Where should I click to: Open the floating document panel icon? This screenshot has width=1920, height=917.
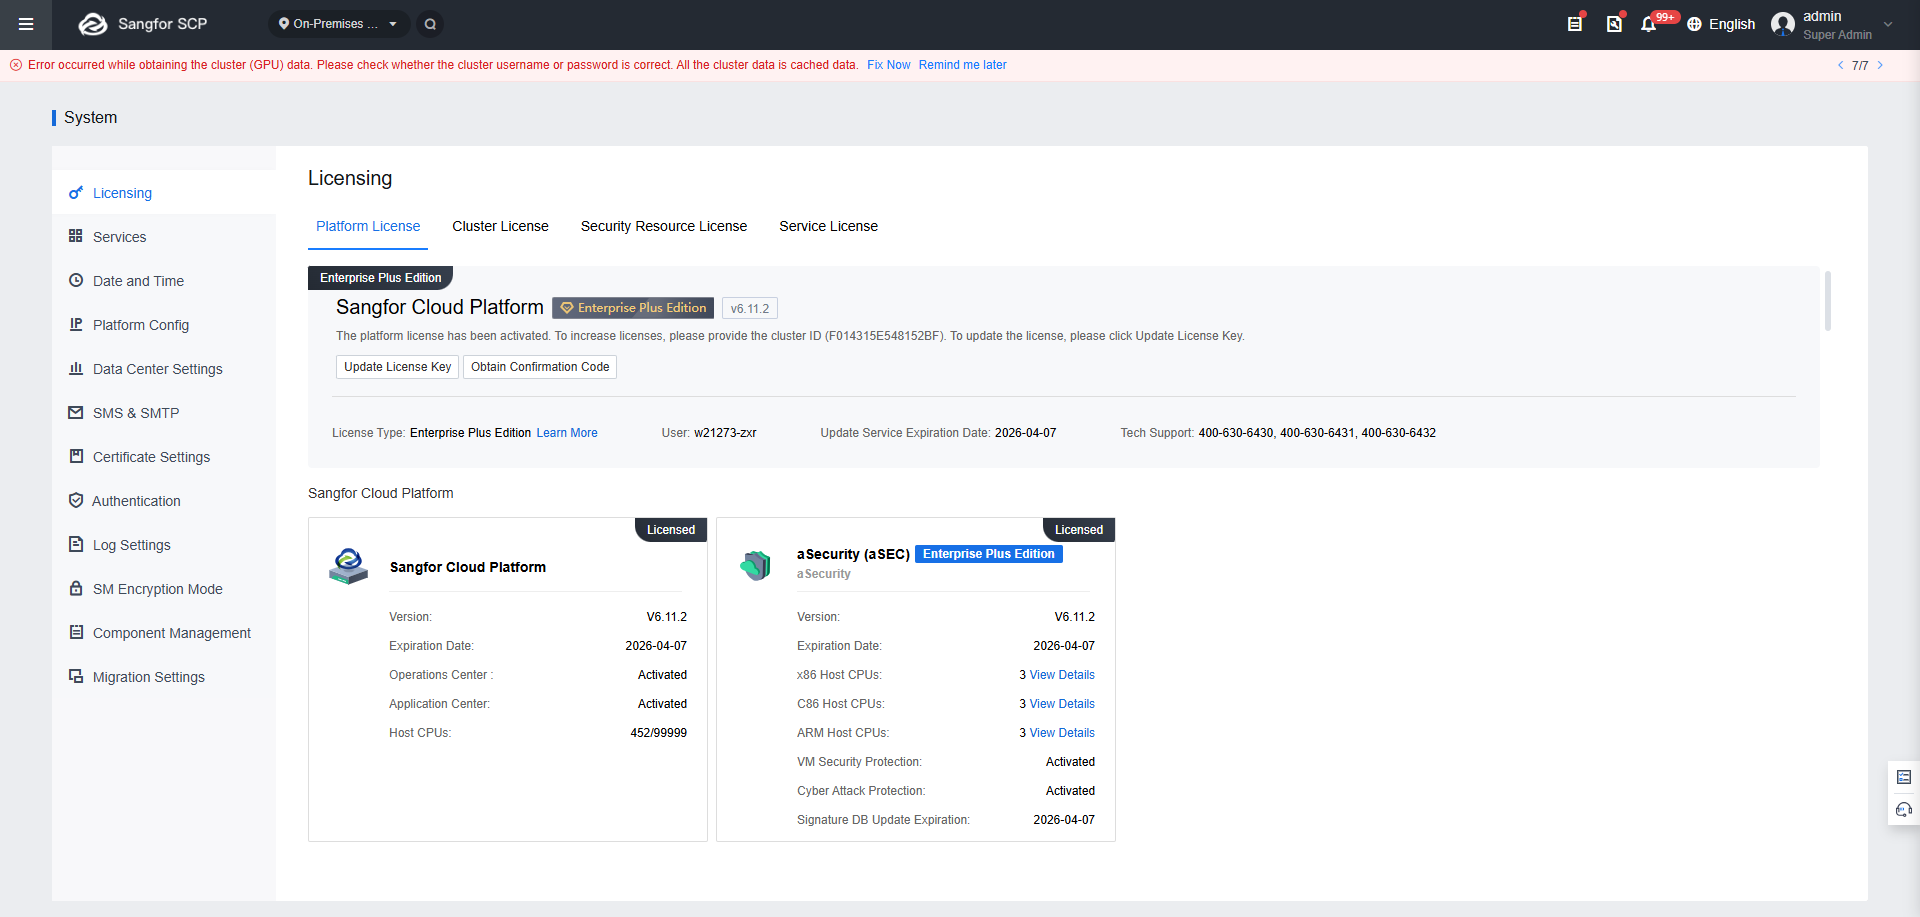coord(1904,777)
